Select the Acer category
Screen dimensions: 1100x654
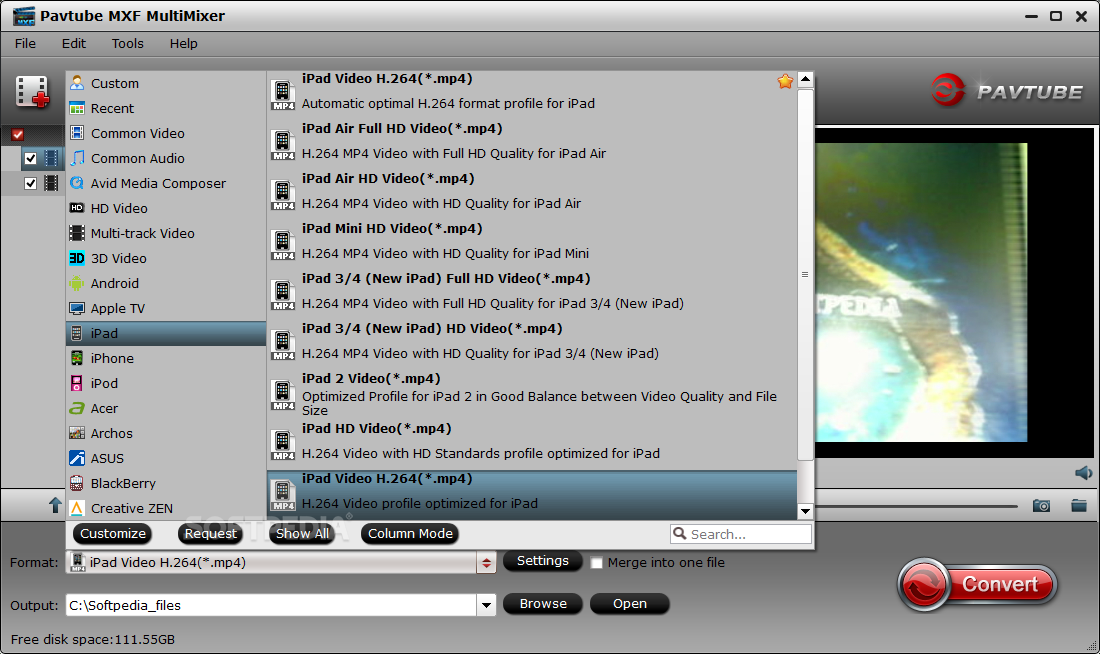[166, 408]
